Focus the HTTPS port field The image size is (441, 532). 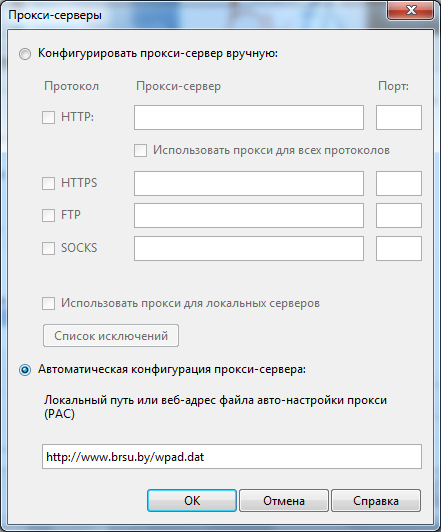[x=399, y=184]
